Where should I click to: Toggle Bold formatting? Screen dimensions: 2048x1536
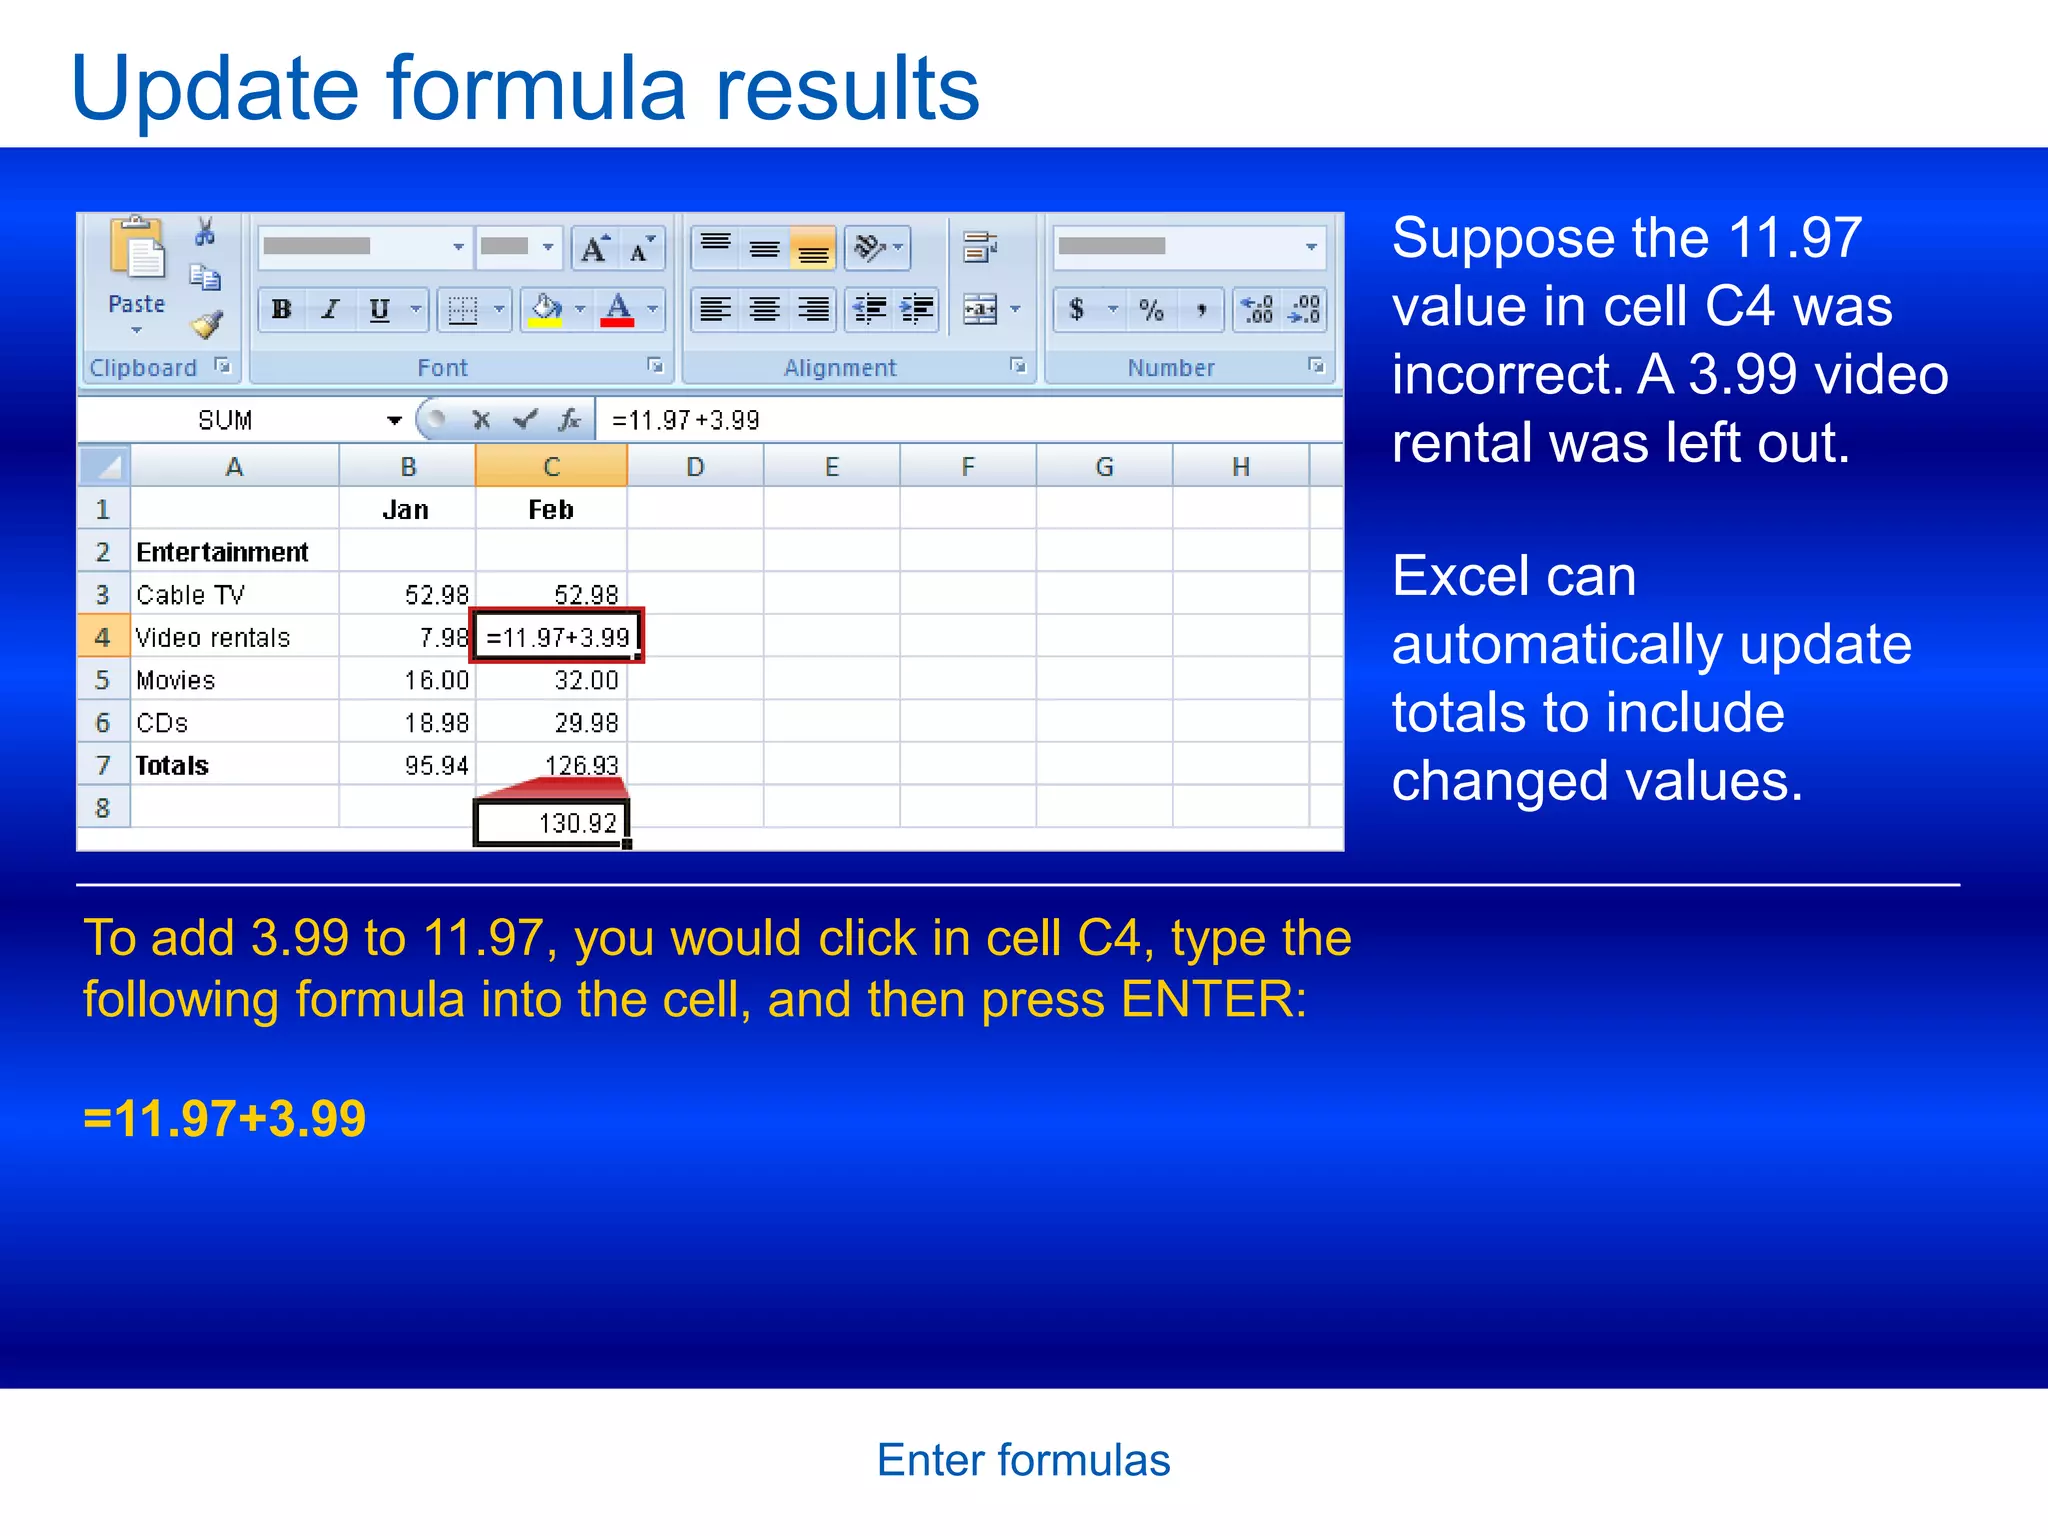coord(282,310)
